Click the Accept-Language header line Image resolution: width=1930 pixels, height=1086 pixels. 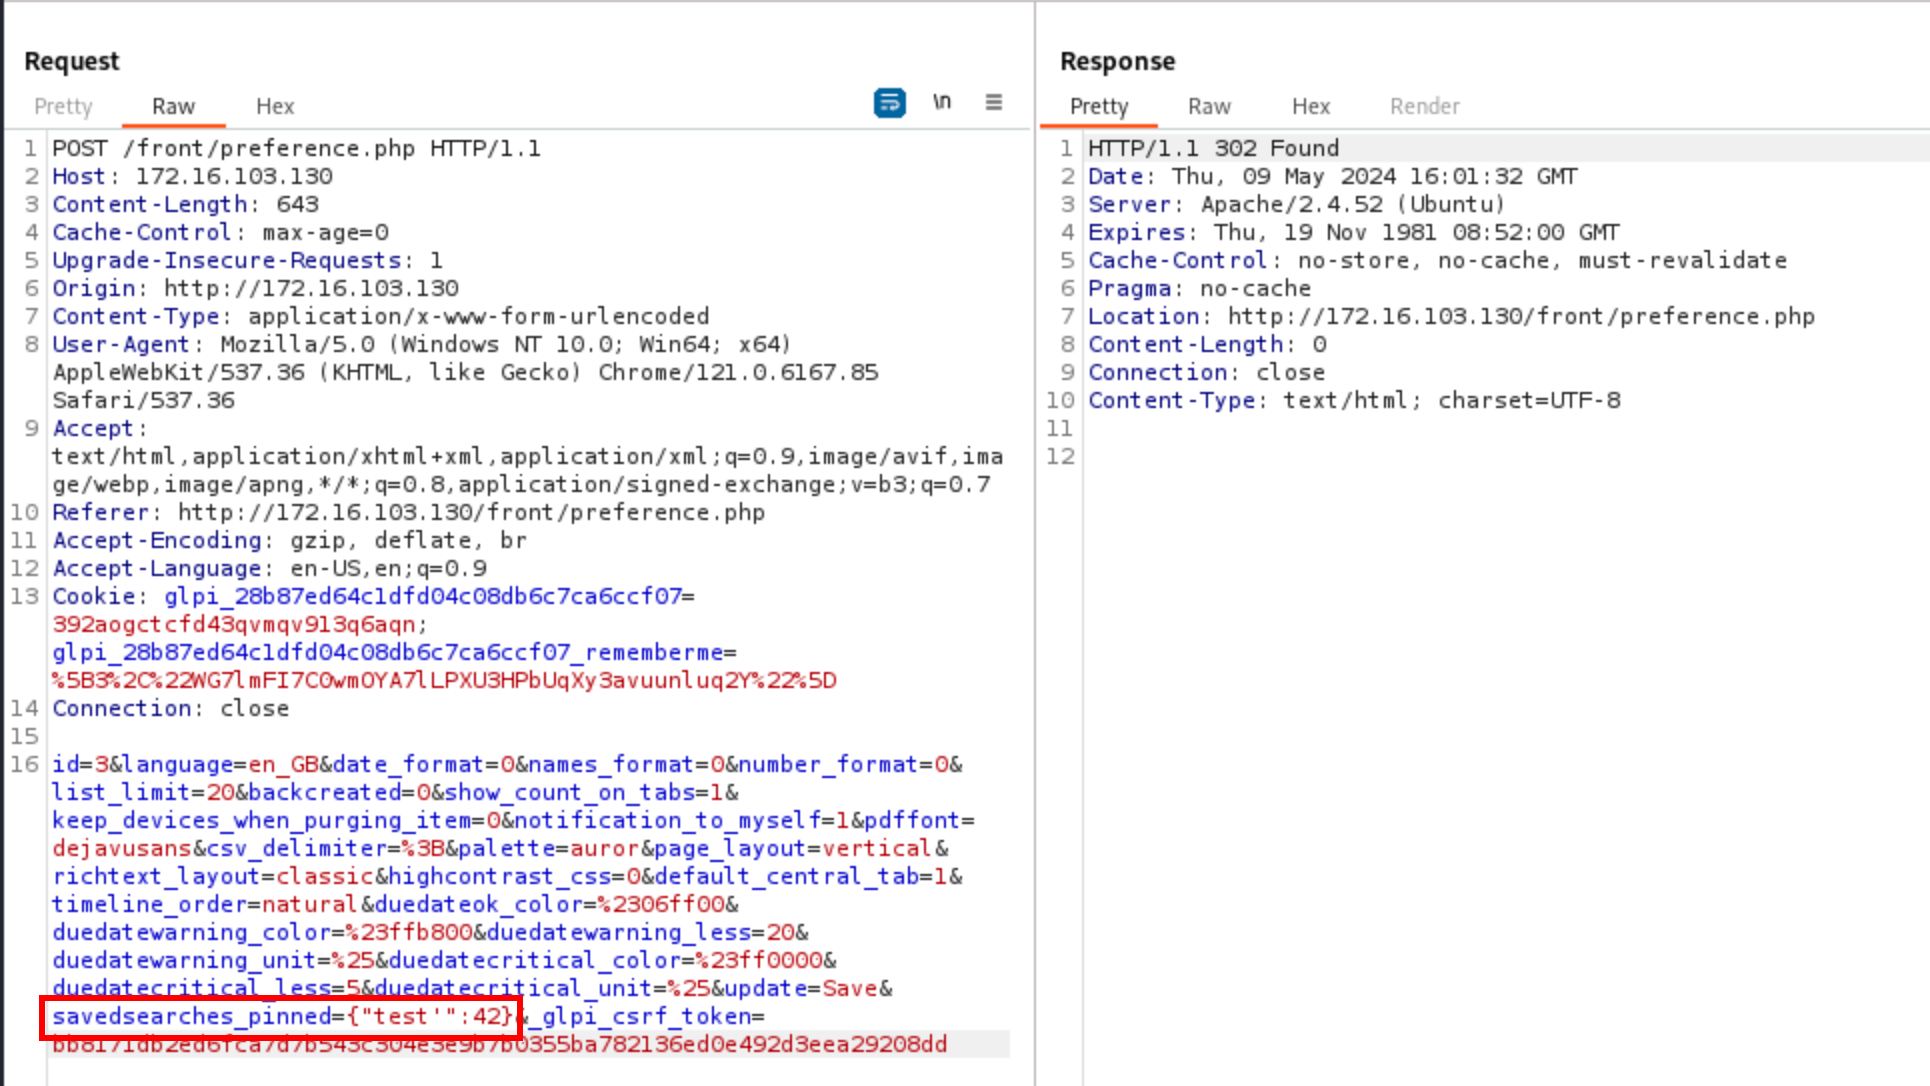269,568
